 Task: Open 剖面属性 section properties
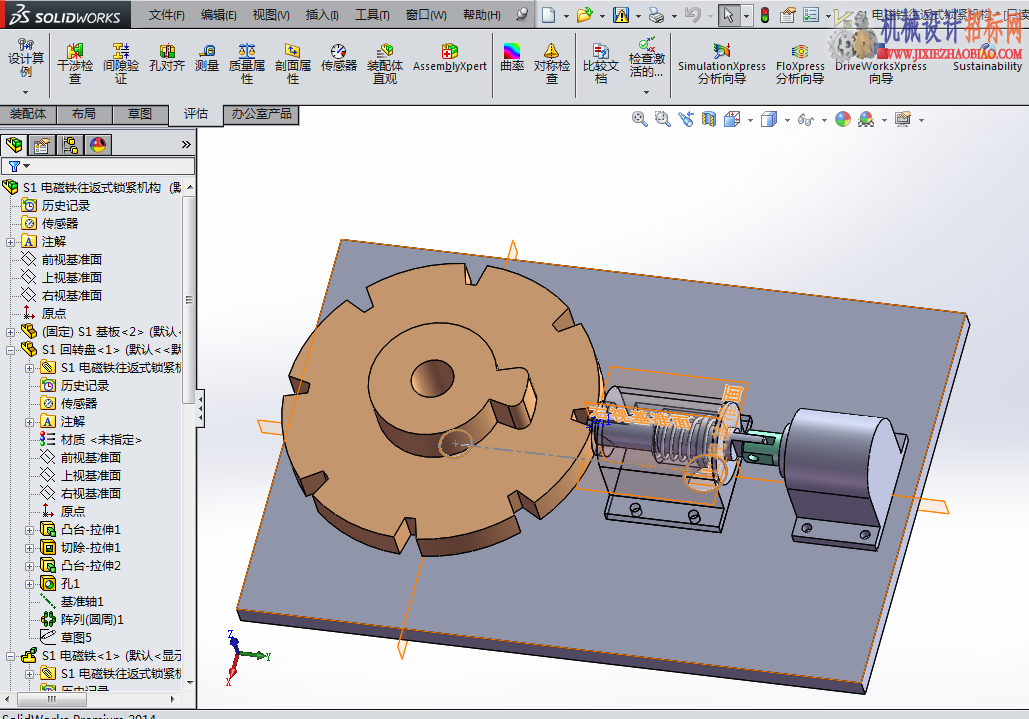(x=293, y=64)
